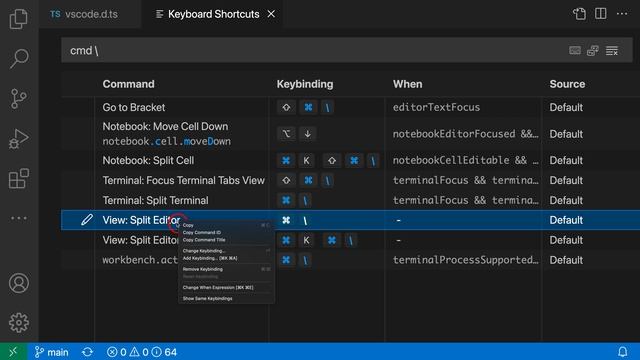This screenshot has height=360, width=640.
Task: Open the editor More Actions menu
Action: tap(622, 14)
